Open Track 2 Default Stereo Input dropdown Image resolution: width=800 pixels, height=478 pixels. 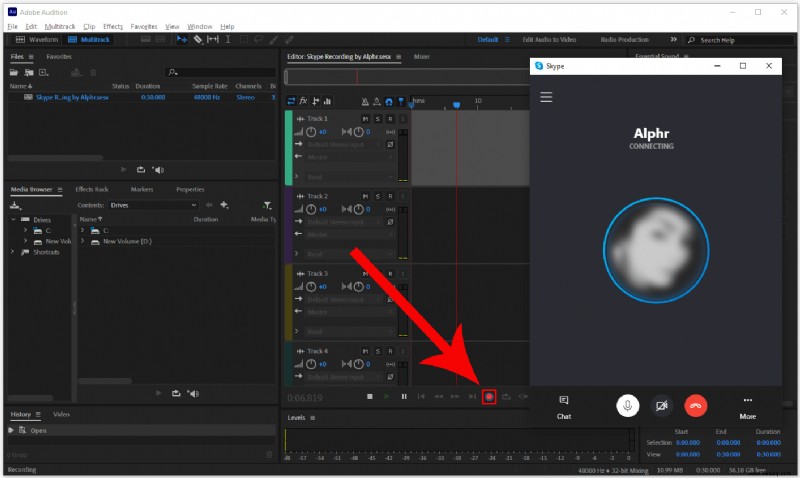pos(343,222)
